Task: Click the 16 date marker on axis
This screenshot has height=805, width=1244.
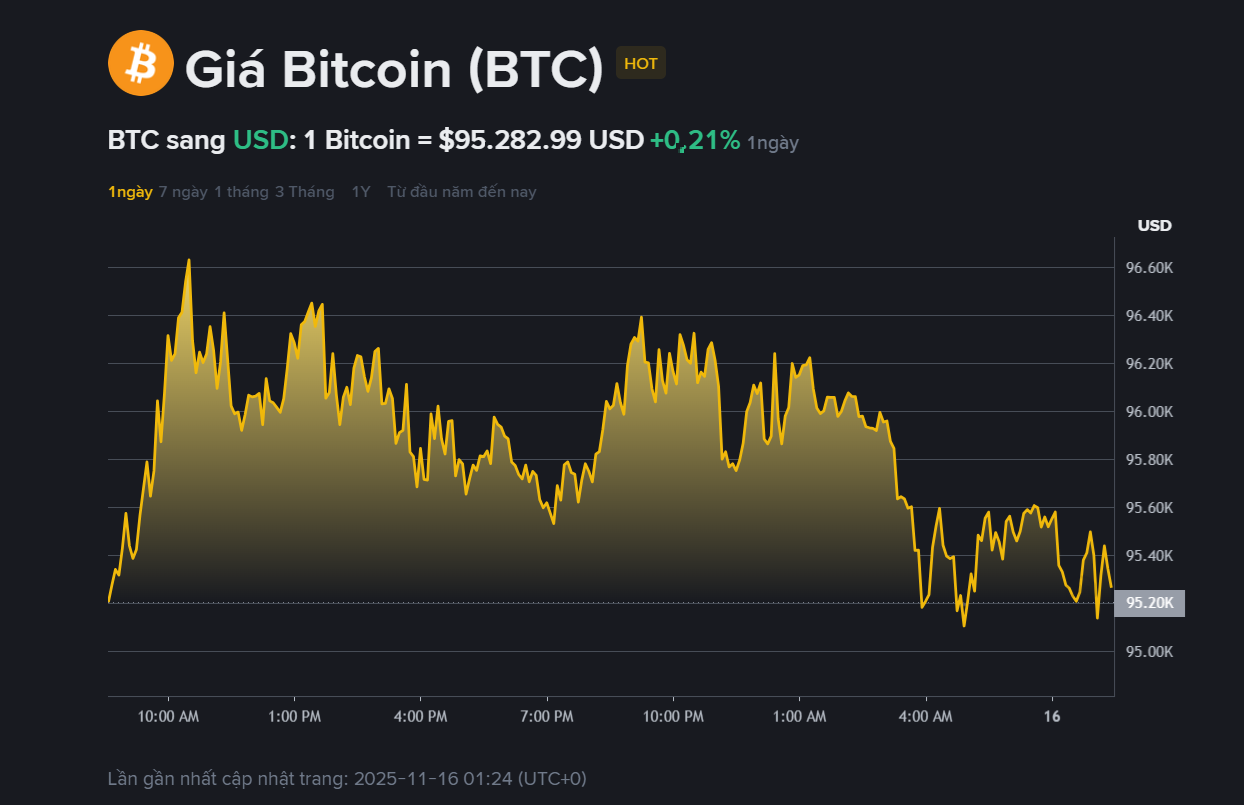Action: 1052,717
